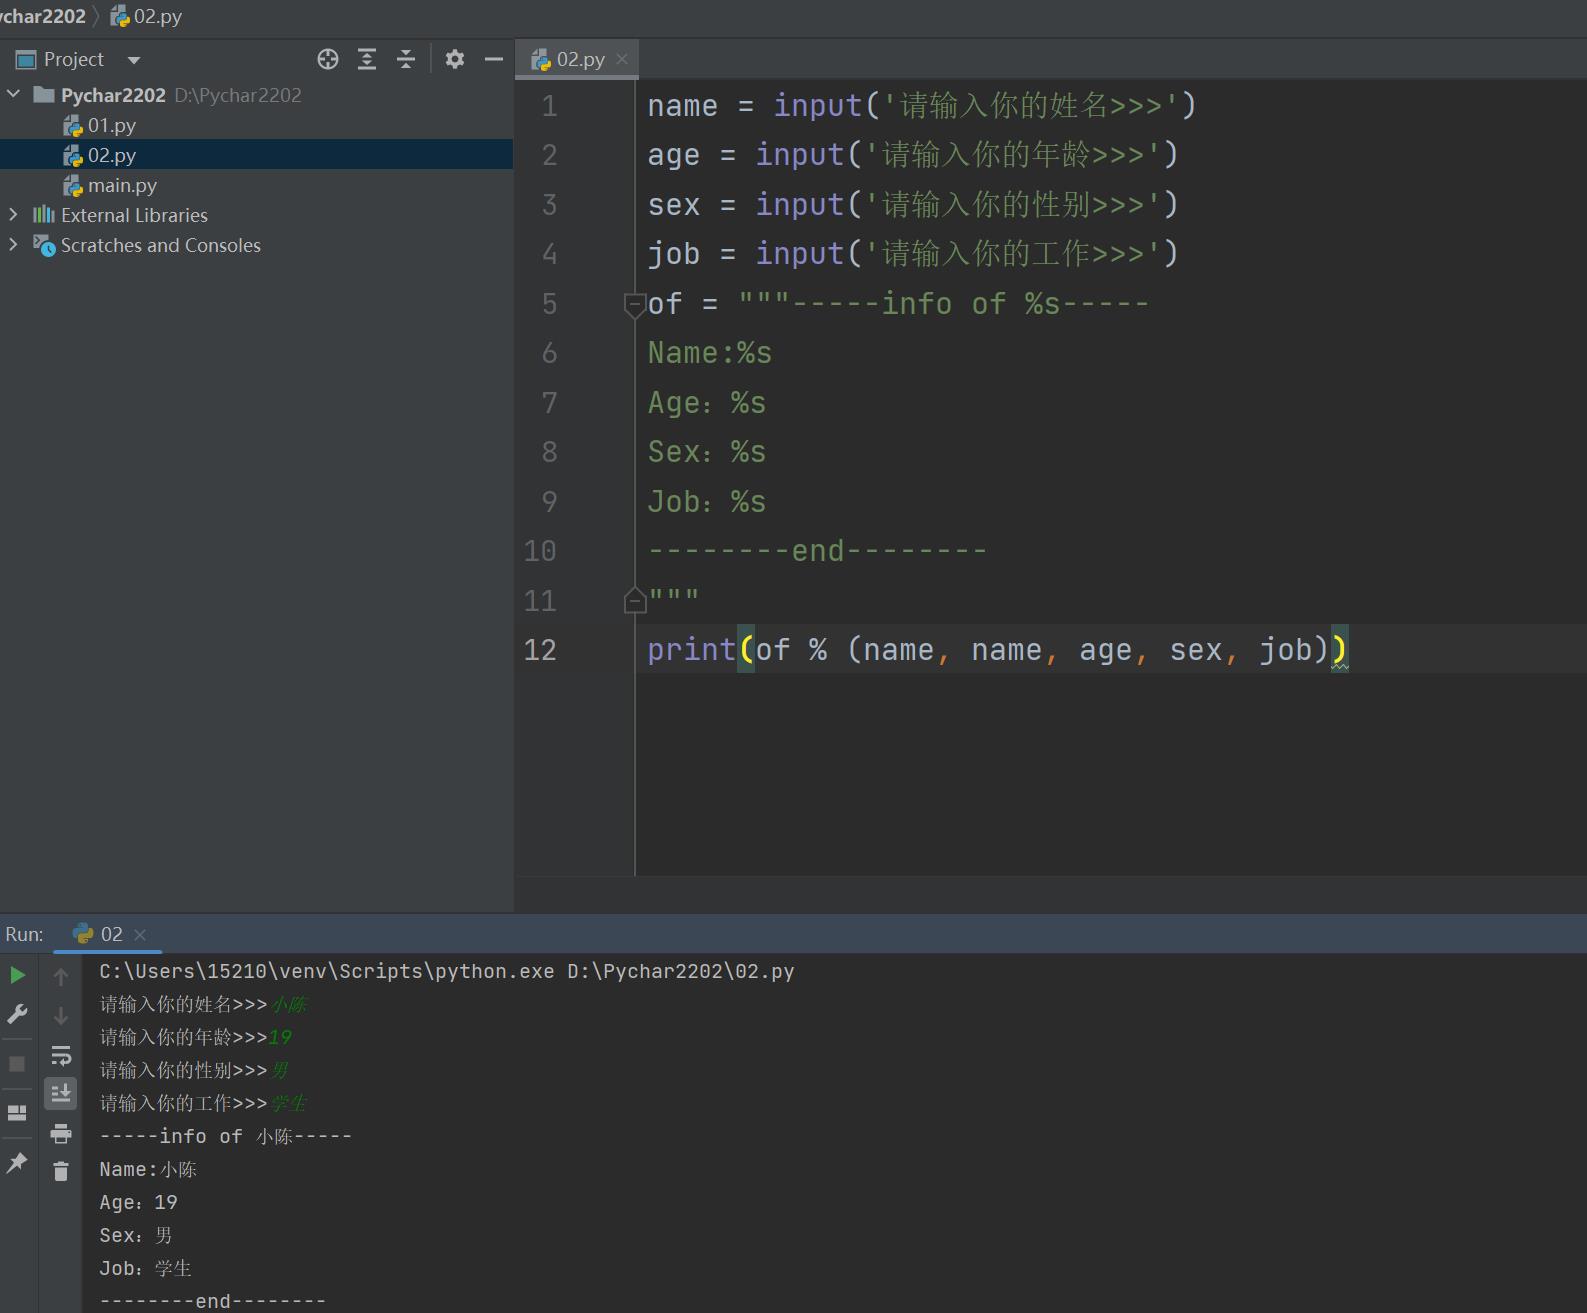Click the '-----info of 小陈-----' console line
1587x1313 pixels.
tap(225, 1136)
